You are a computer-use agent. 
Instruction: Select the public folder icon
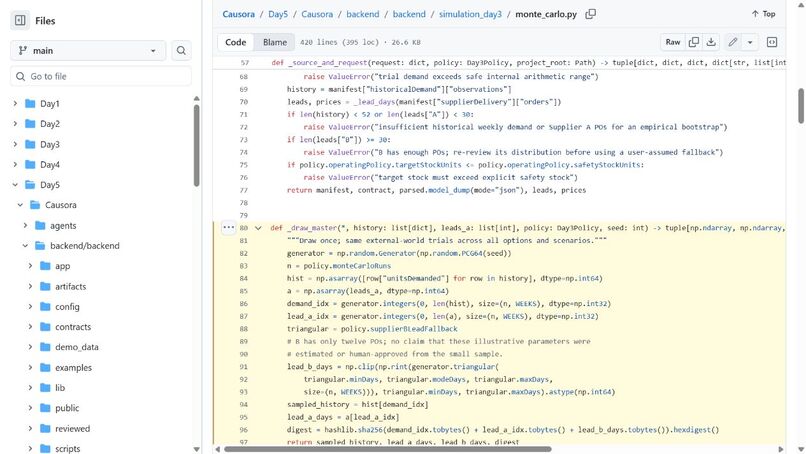[x=45, y=408]
